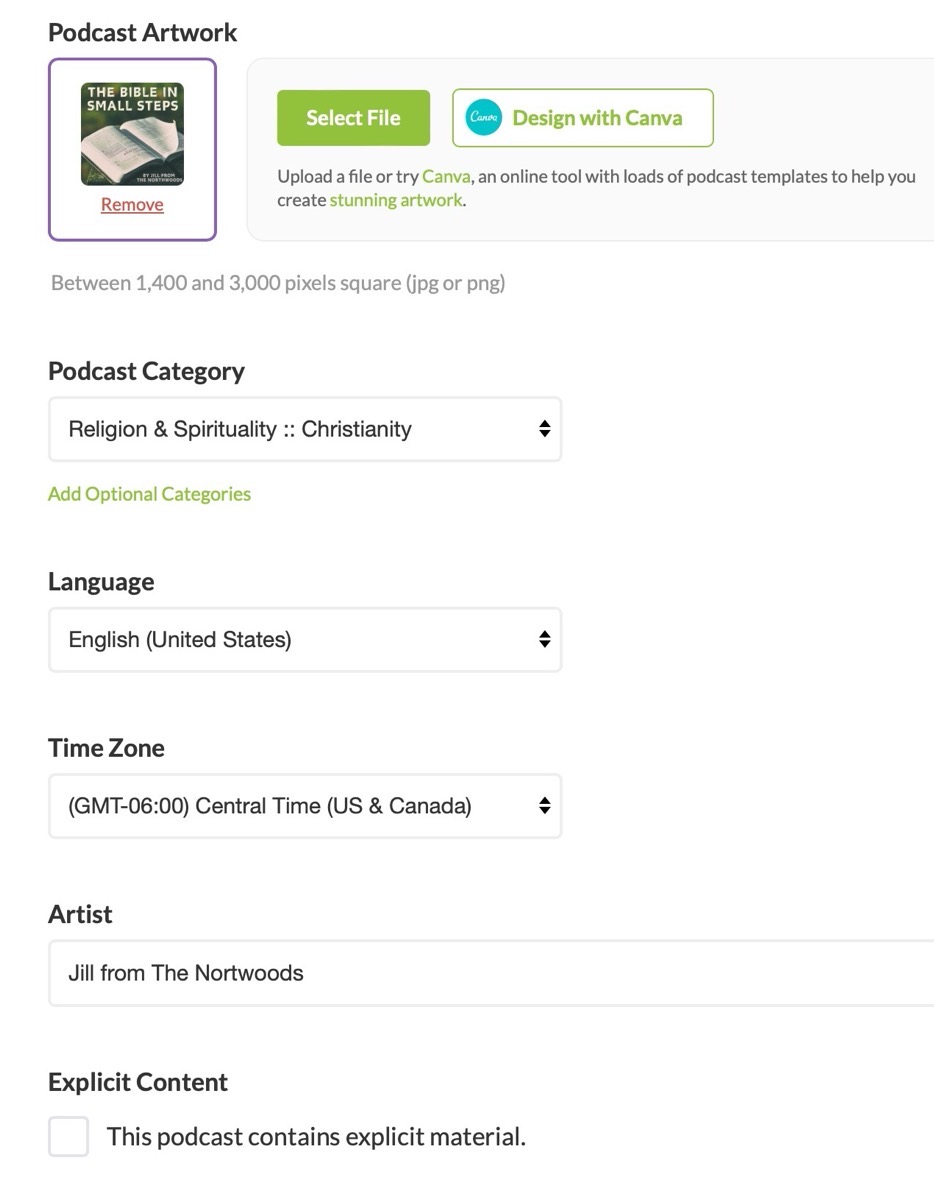
Task: Remove the current podcast artwork
Action: (132, 205)
